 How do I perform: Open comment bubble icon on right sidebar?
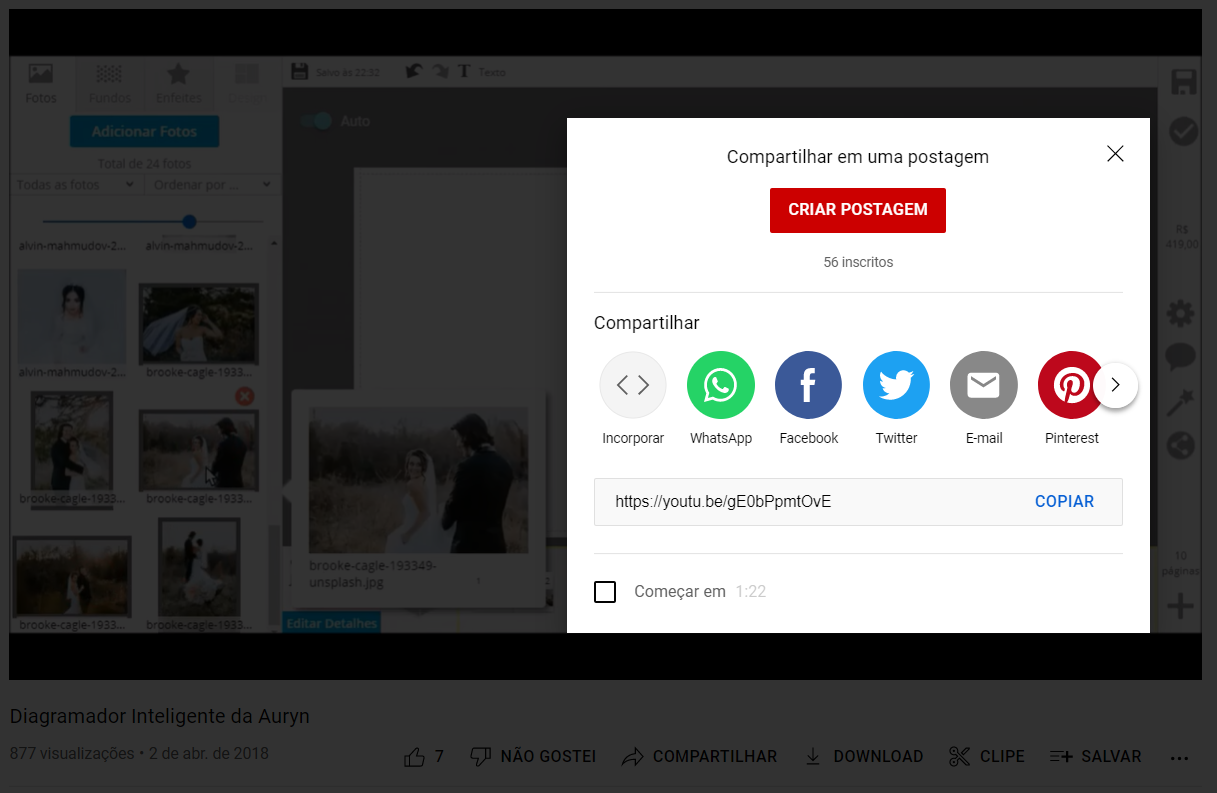pyautogui.click(x=1181, y=357)
